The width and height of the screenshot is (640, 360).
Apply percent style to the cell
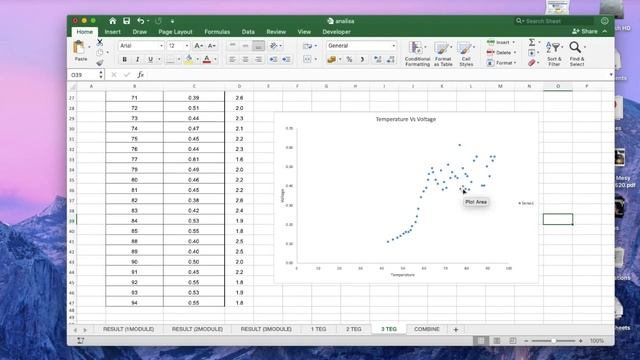(349, 60)
